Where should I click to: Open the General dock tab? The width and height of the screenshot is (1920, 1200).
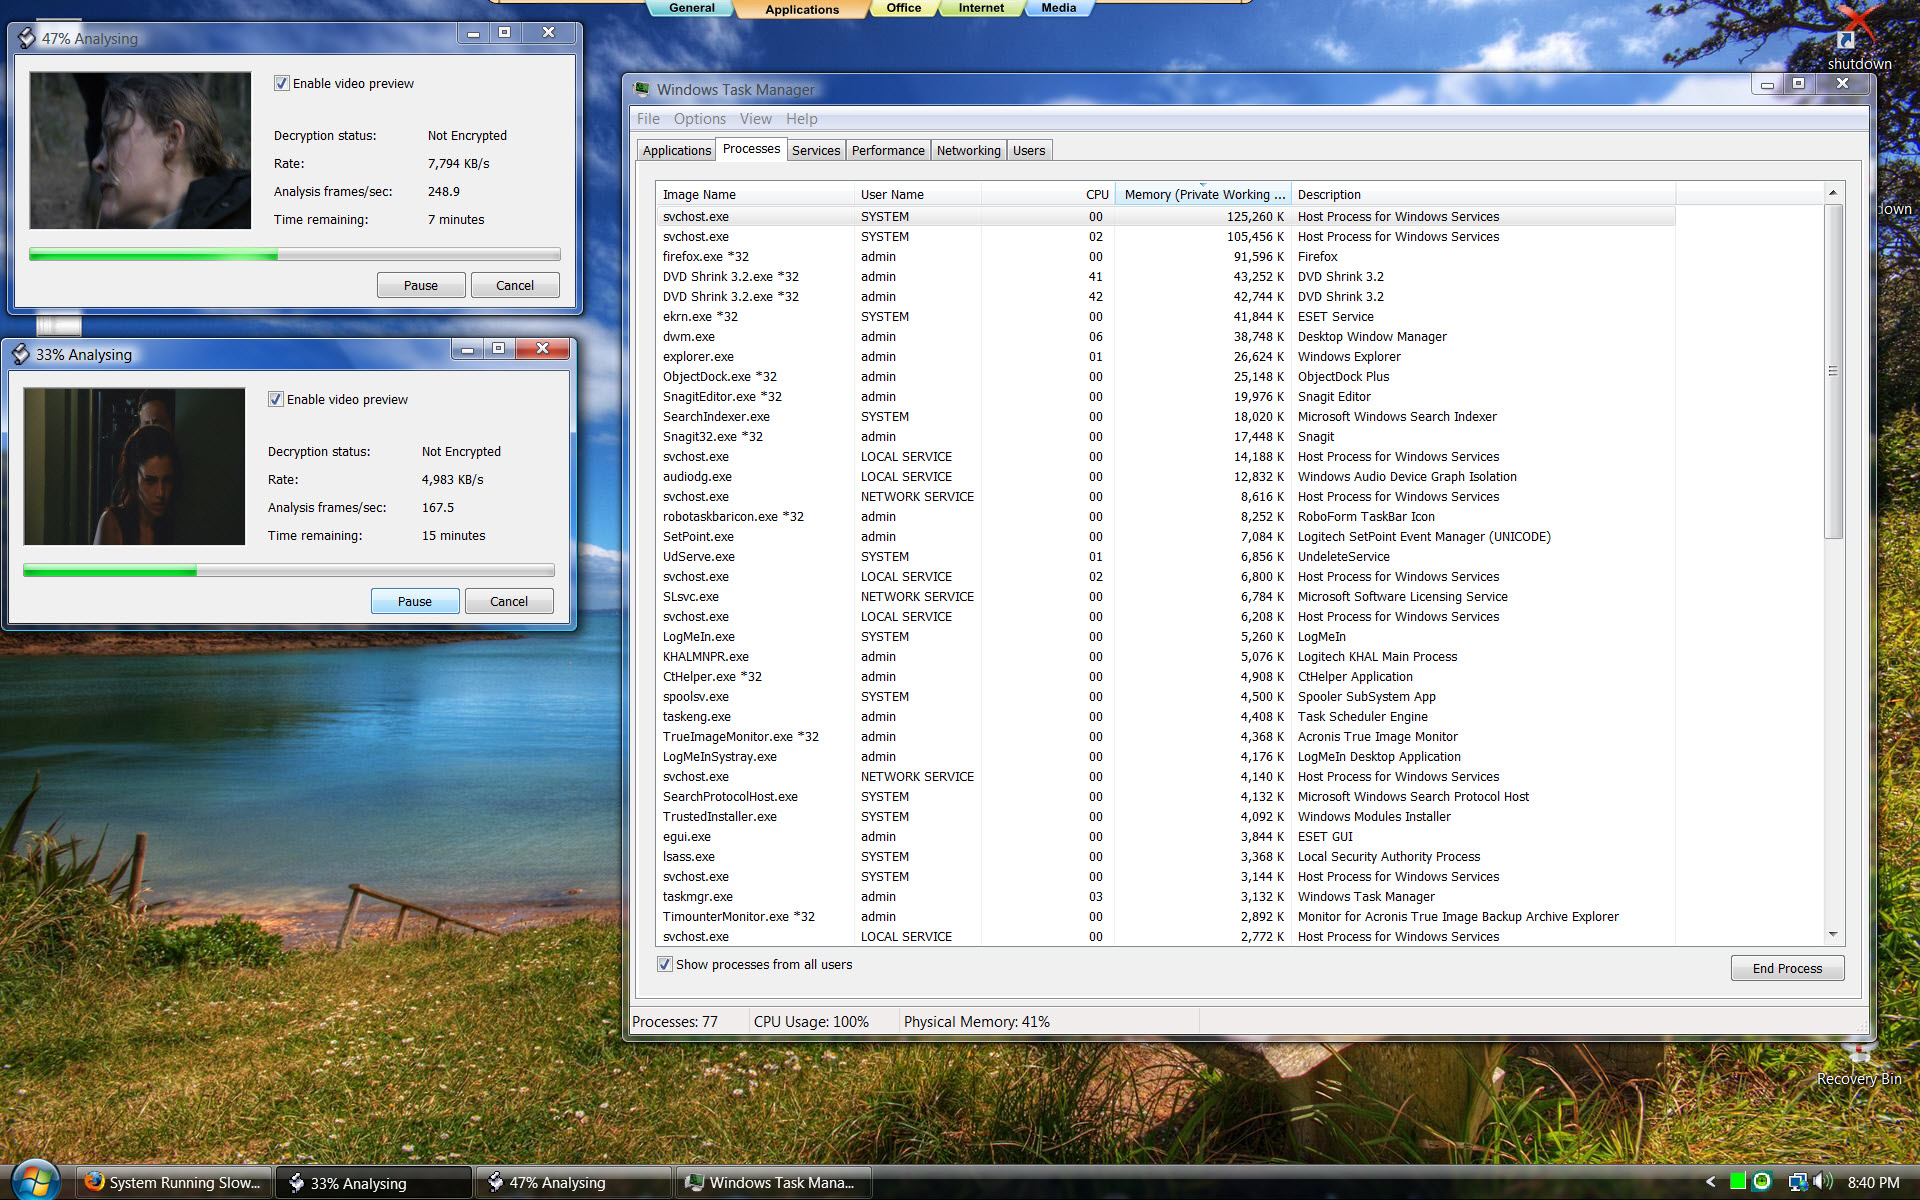[x=692, y=8]
